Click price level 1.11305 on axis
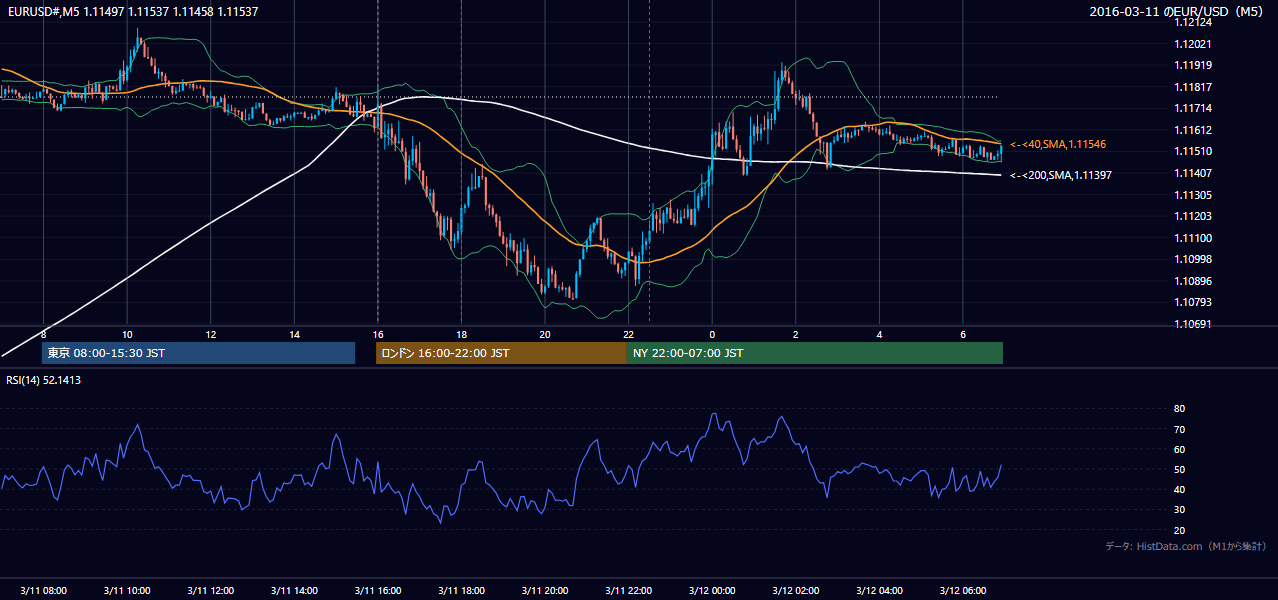The height and width of the screenshot is (600, 1278). click(x=1192, y=195)
